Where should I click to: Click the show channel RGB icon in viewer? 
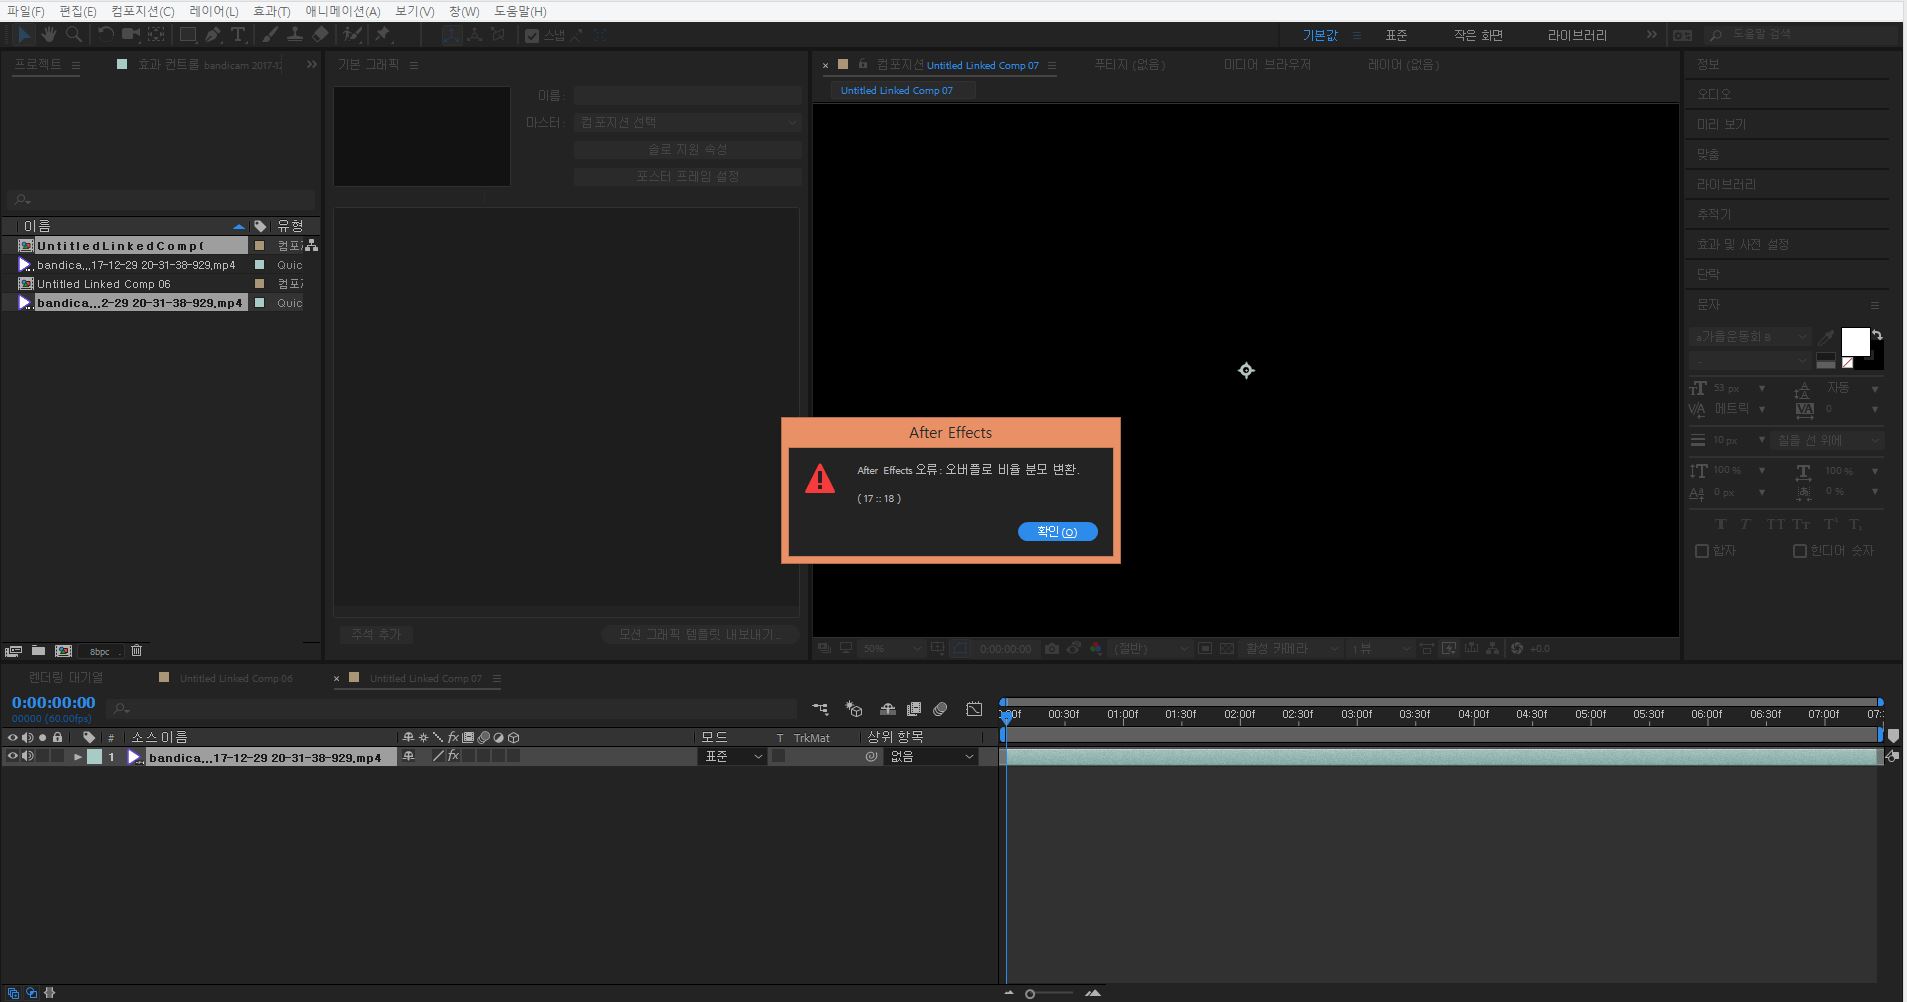(1096, 649)
